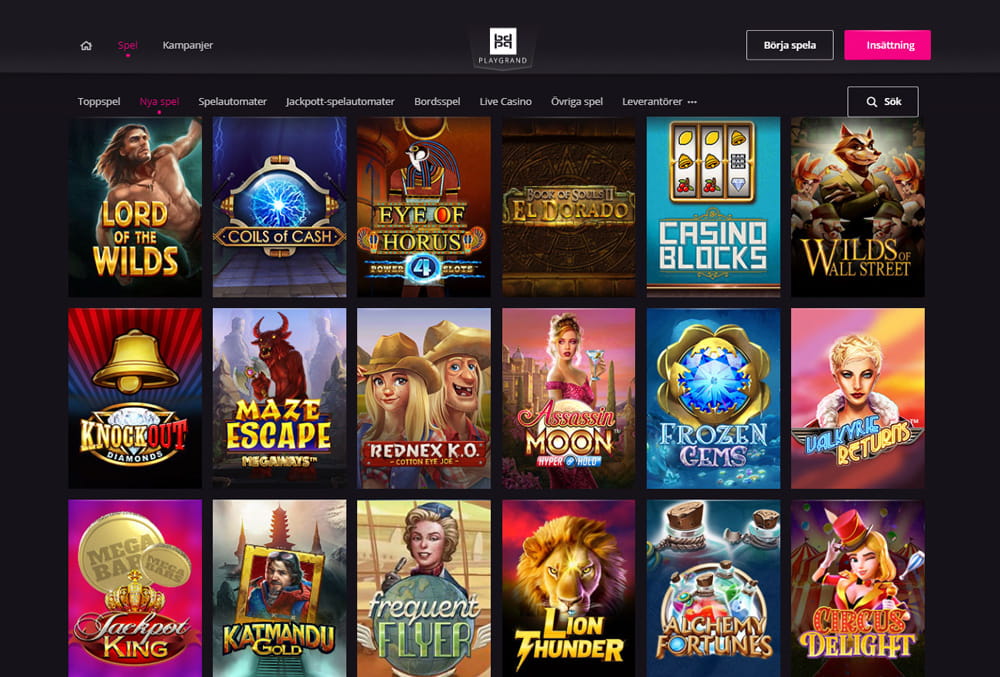Open the Spel menu
Viewport: 1000px width, 677px height.
128,45
